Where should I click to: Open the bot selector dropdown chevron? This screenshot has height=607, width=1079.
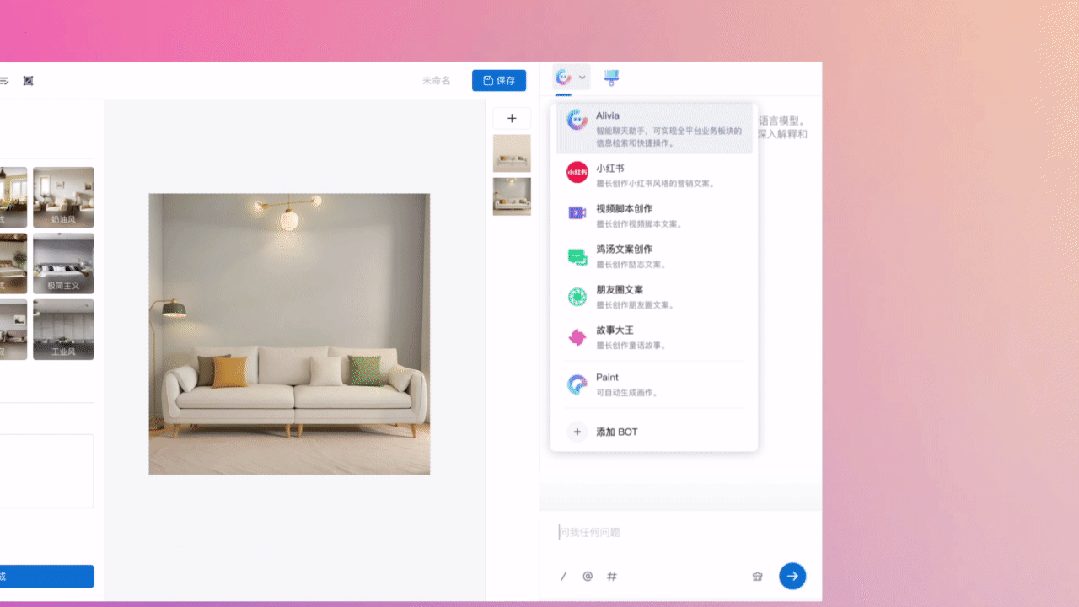(582, 78)
